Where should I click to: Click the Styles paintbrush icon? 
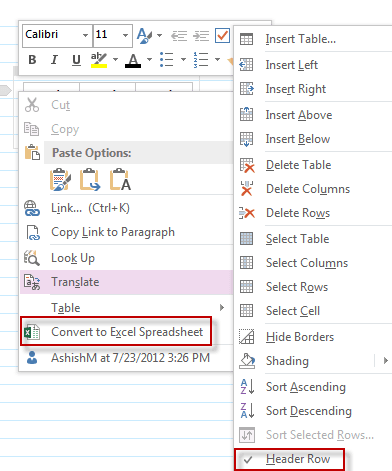[145, 35]
